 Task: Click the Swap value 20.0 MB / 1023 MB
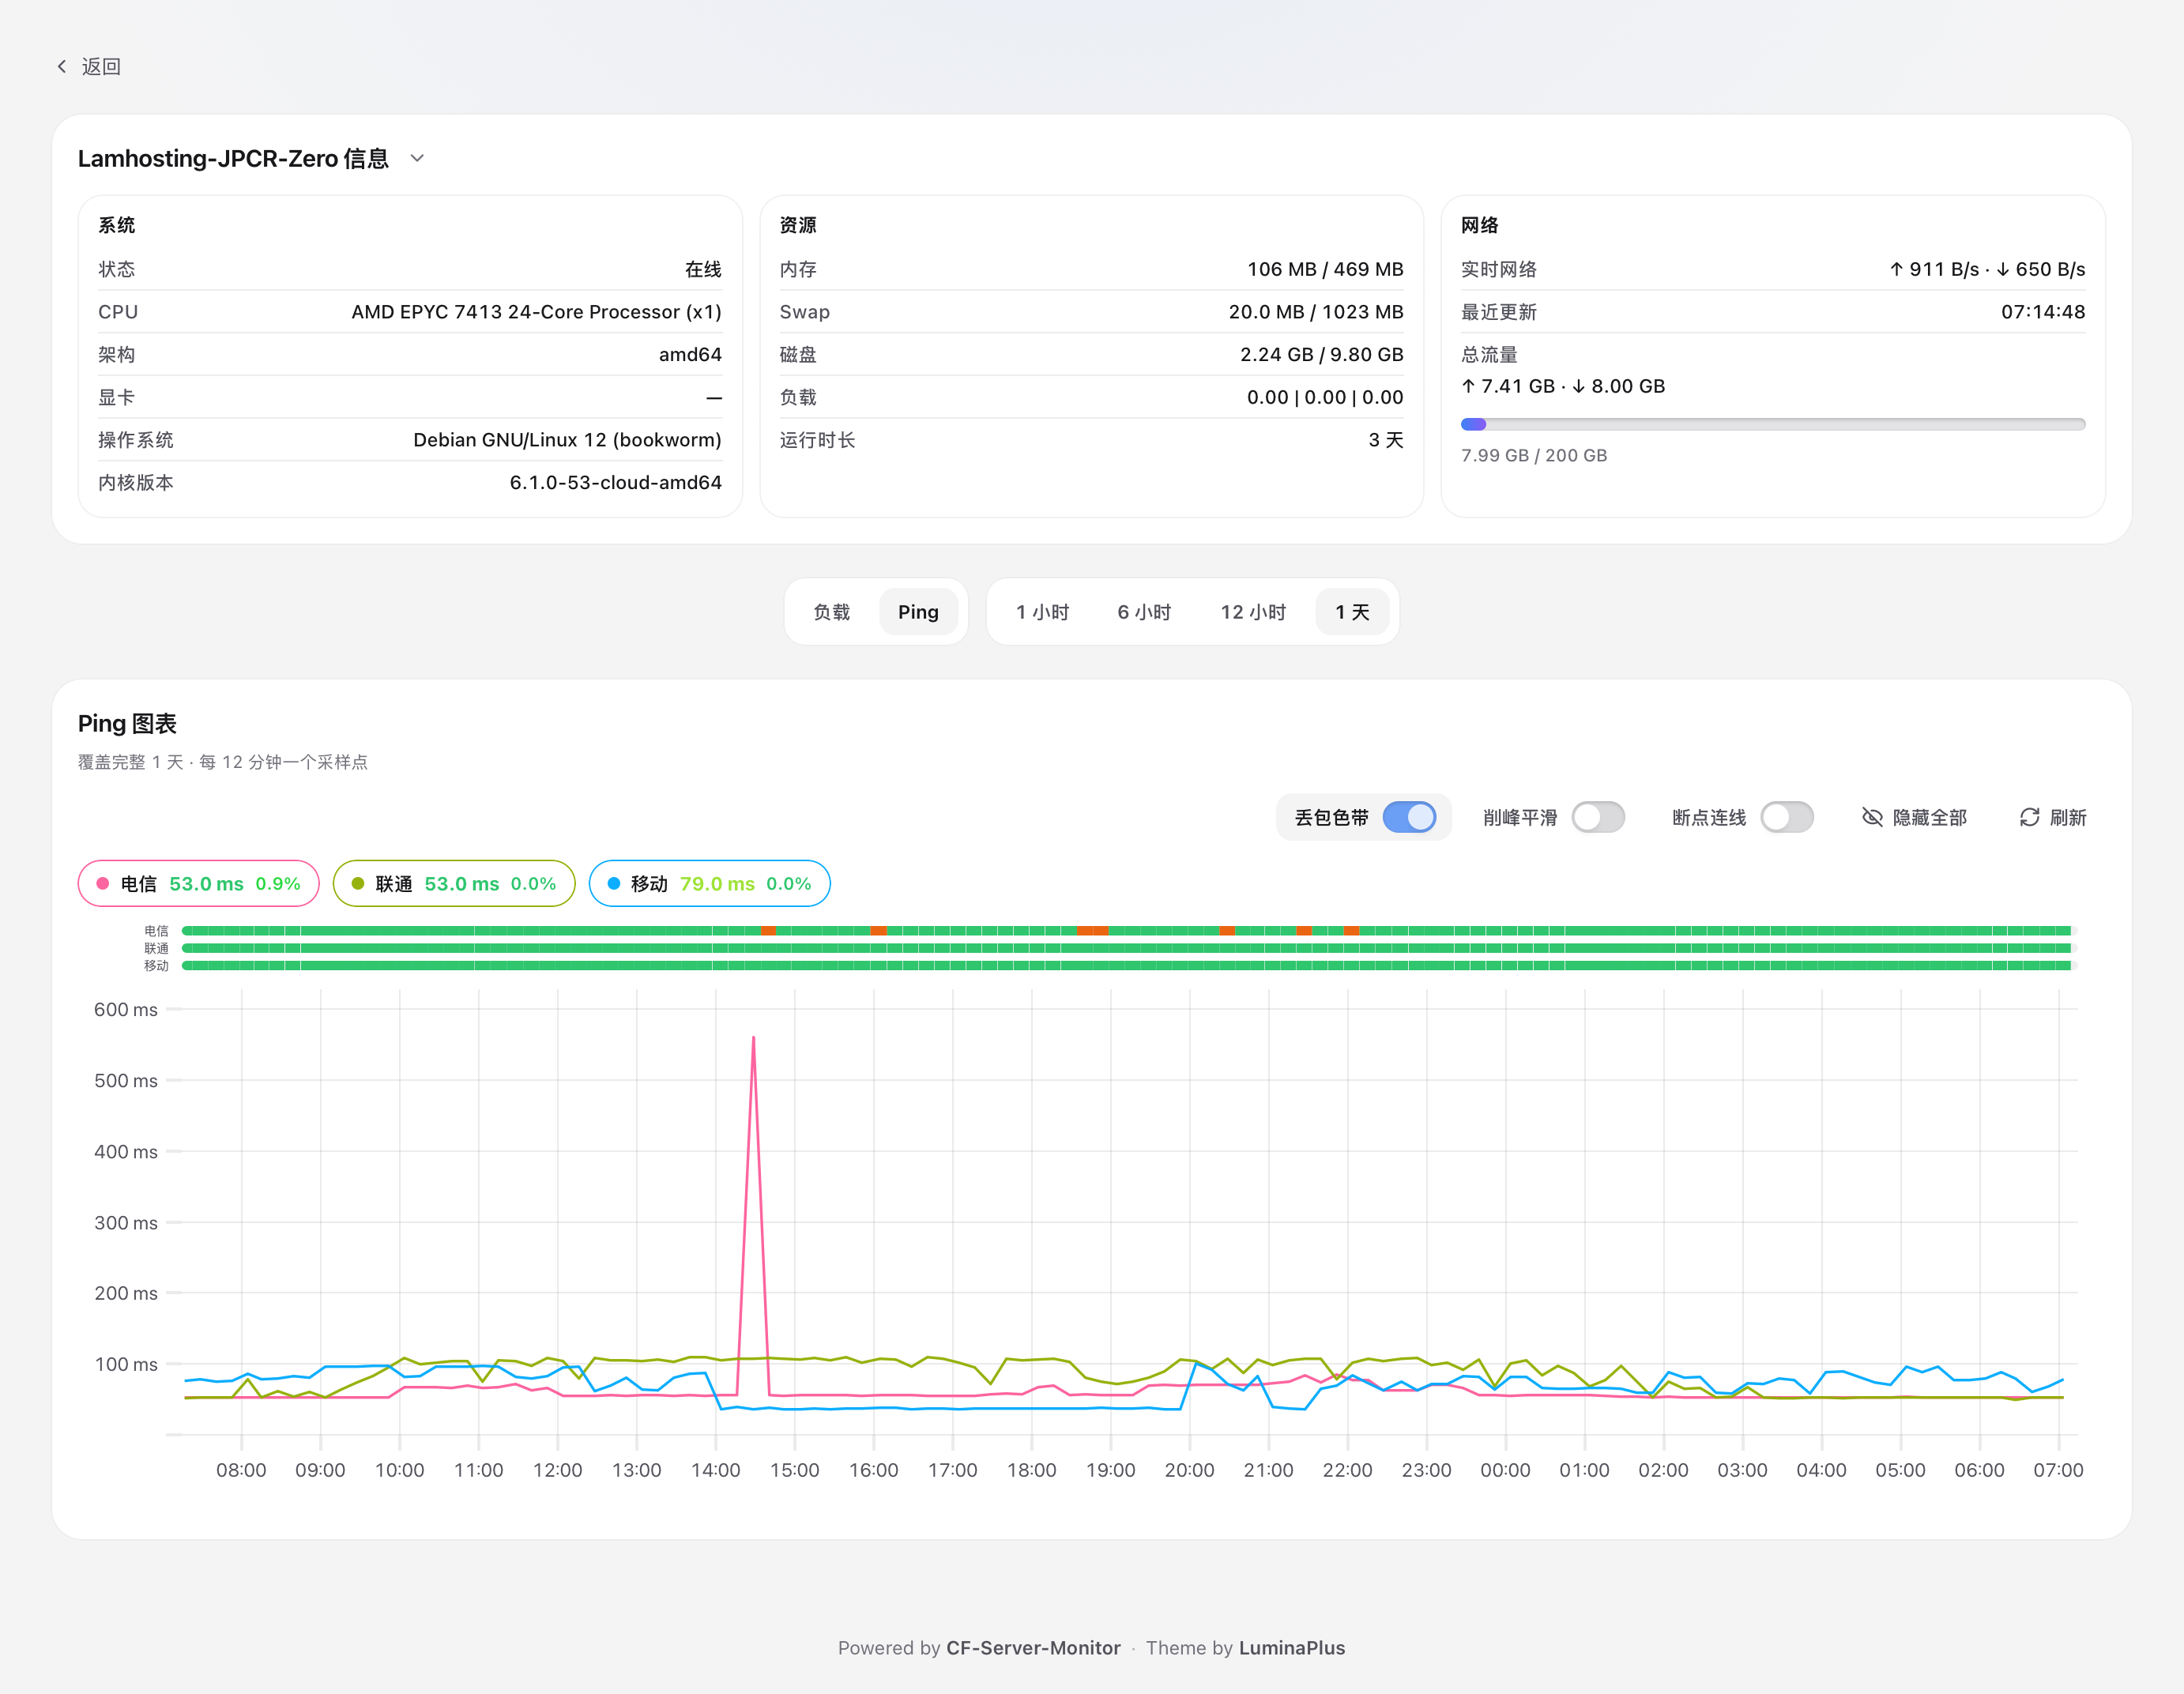(x=1316, y=312)
